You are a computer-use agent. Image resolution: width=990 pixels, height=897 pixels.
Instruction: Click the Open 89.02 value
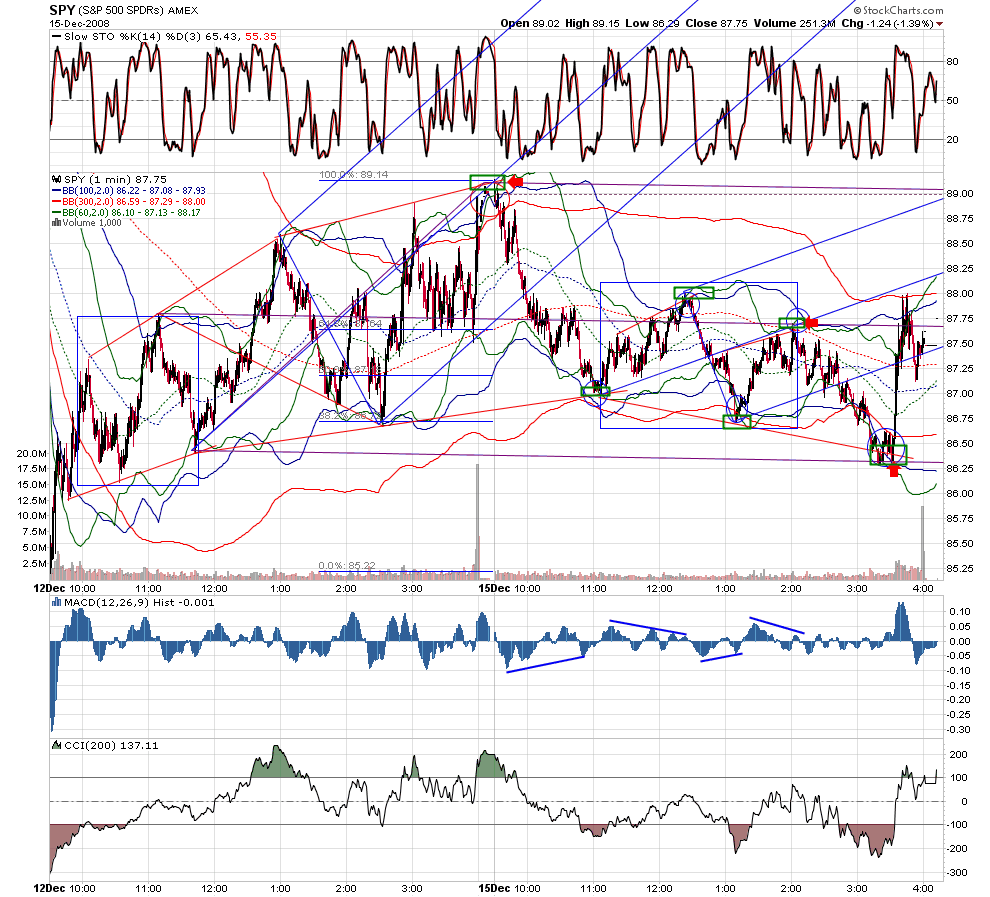(x=530, y=23)
